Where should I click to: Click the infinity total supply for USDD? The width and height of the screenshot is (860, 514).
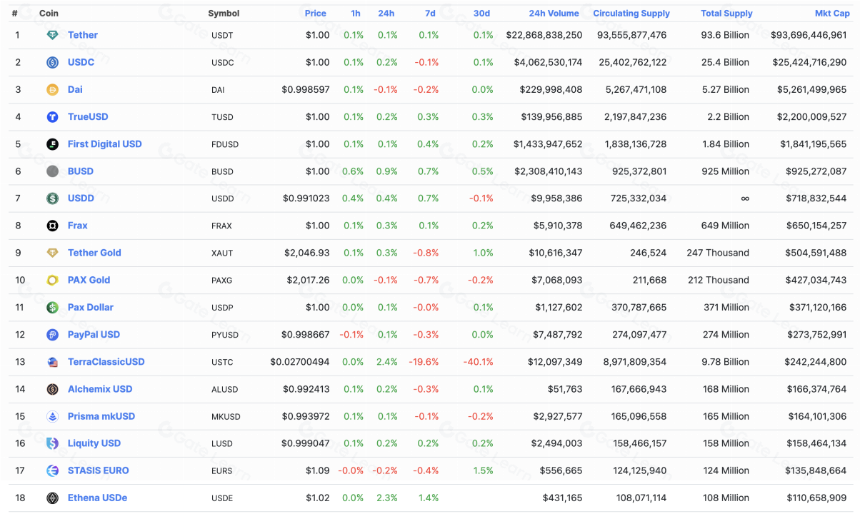745,199
